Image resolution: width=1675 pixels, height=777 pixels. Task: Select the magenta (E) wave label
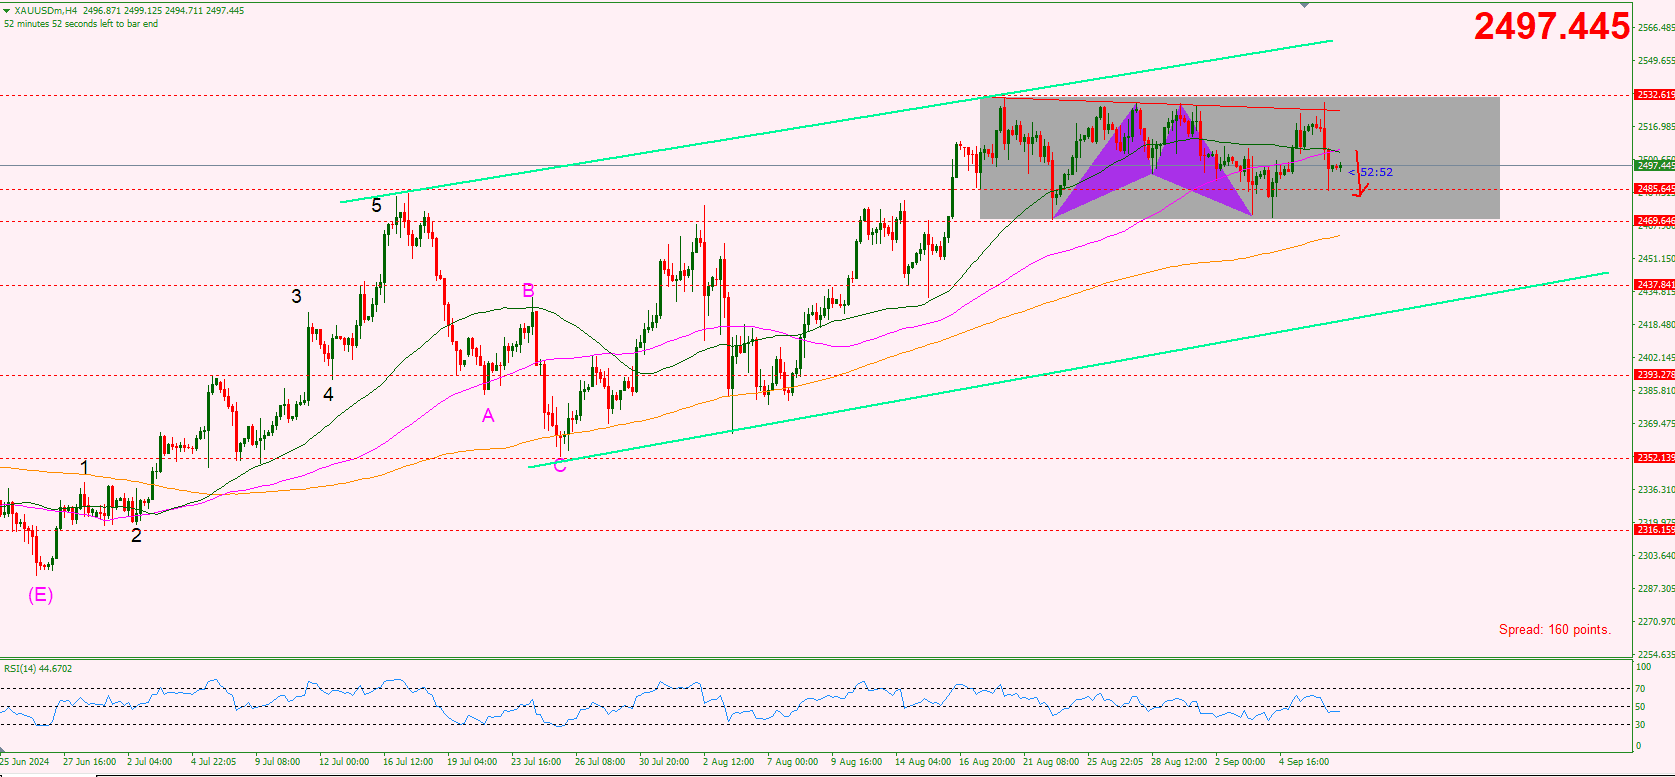40,595
